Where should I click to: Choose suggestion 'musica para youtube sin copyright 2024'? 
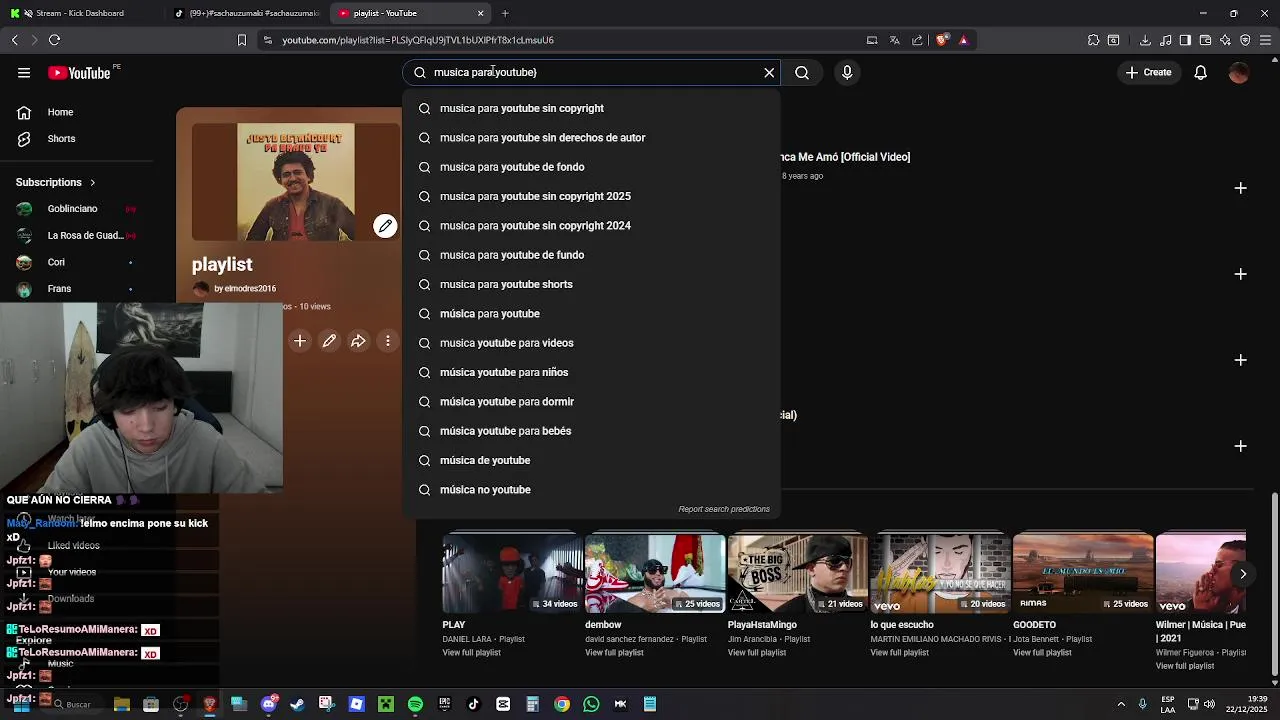tap(591, 225)
